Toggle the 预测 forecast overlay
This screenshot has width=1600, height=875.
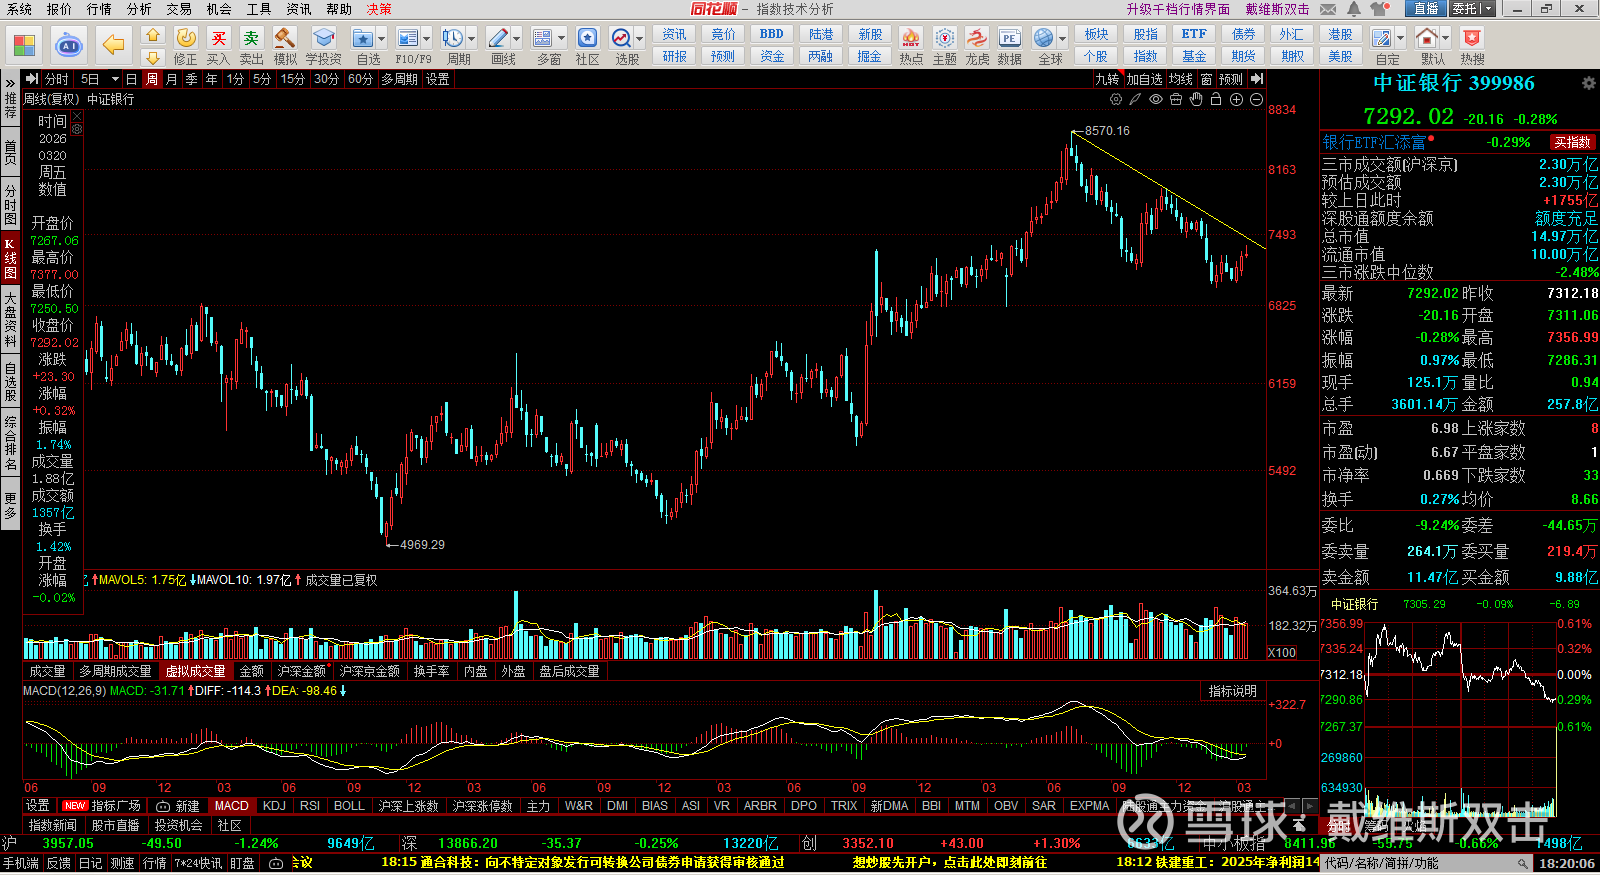1231,79
